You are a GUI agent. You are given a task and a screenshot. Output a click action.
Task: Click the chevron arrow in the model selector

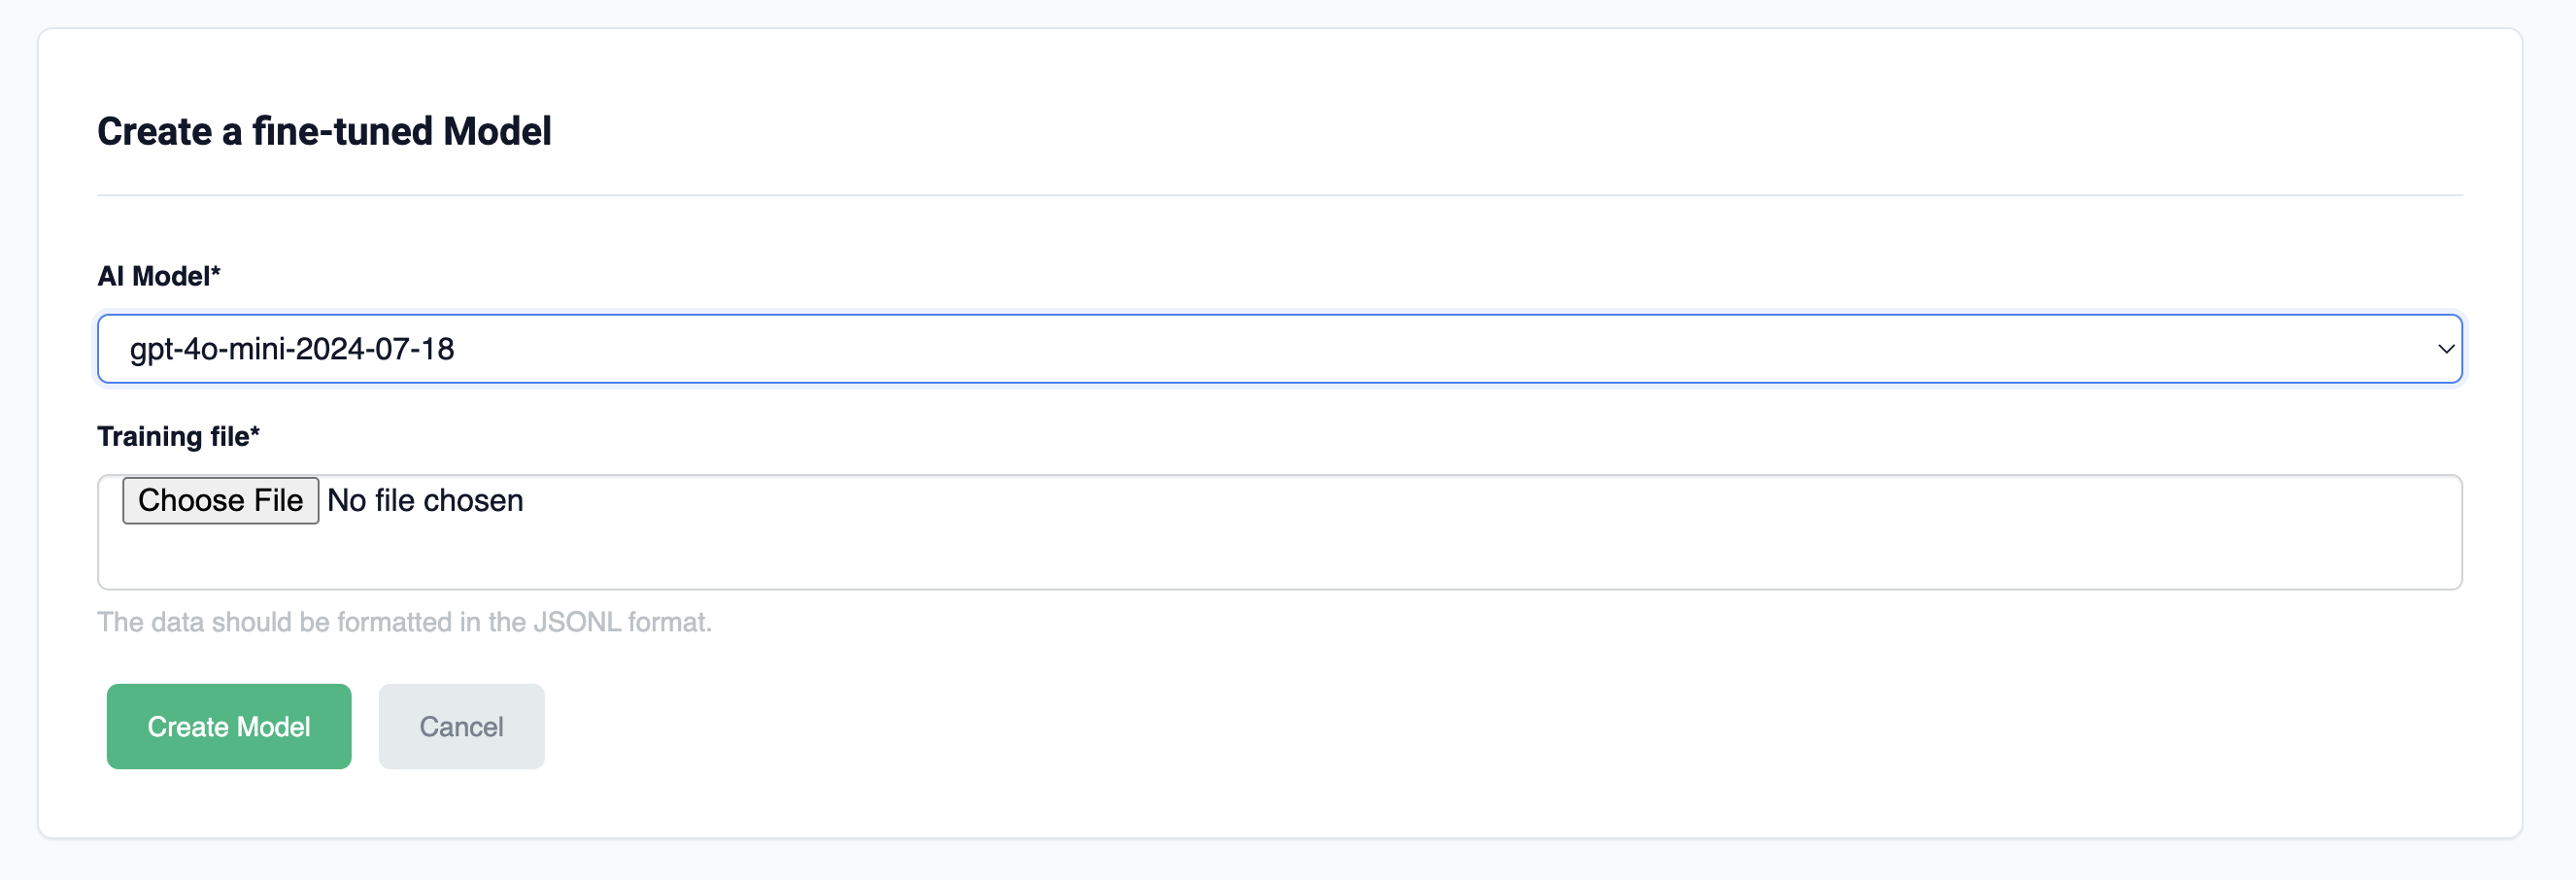2445,349
